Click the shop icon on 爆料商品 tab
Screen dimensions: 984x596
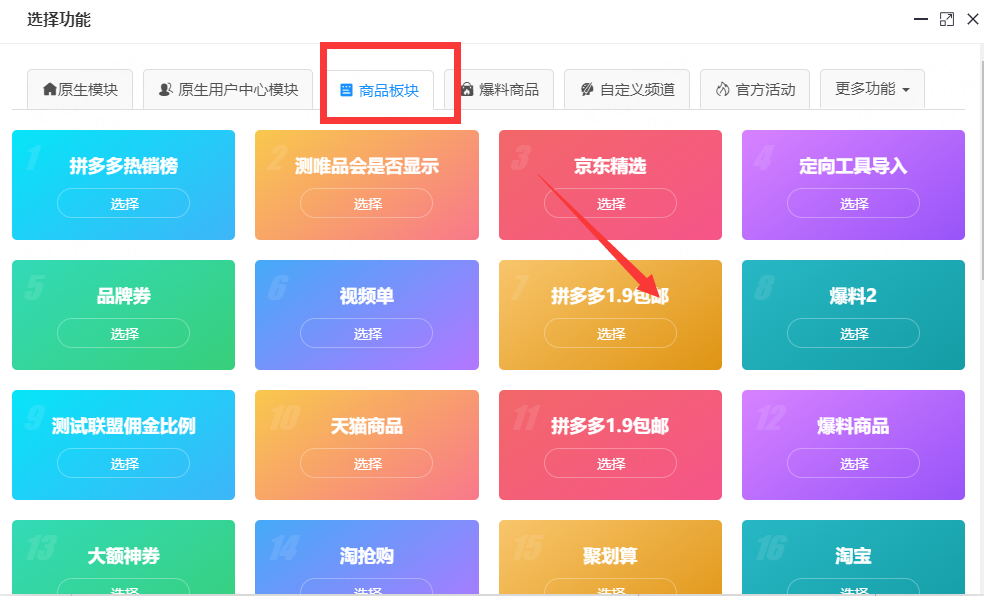pos(467,90)
